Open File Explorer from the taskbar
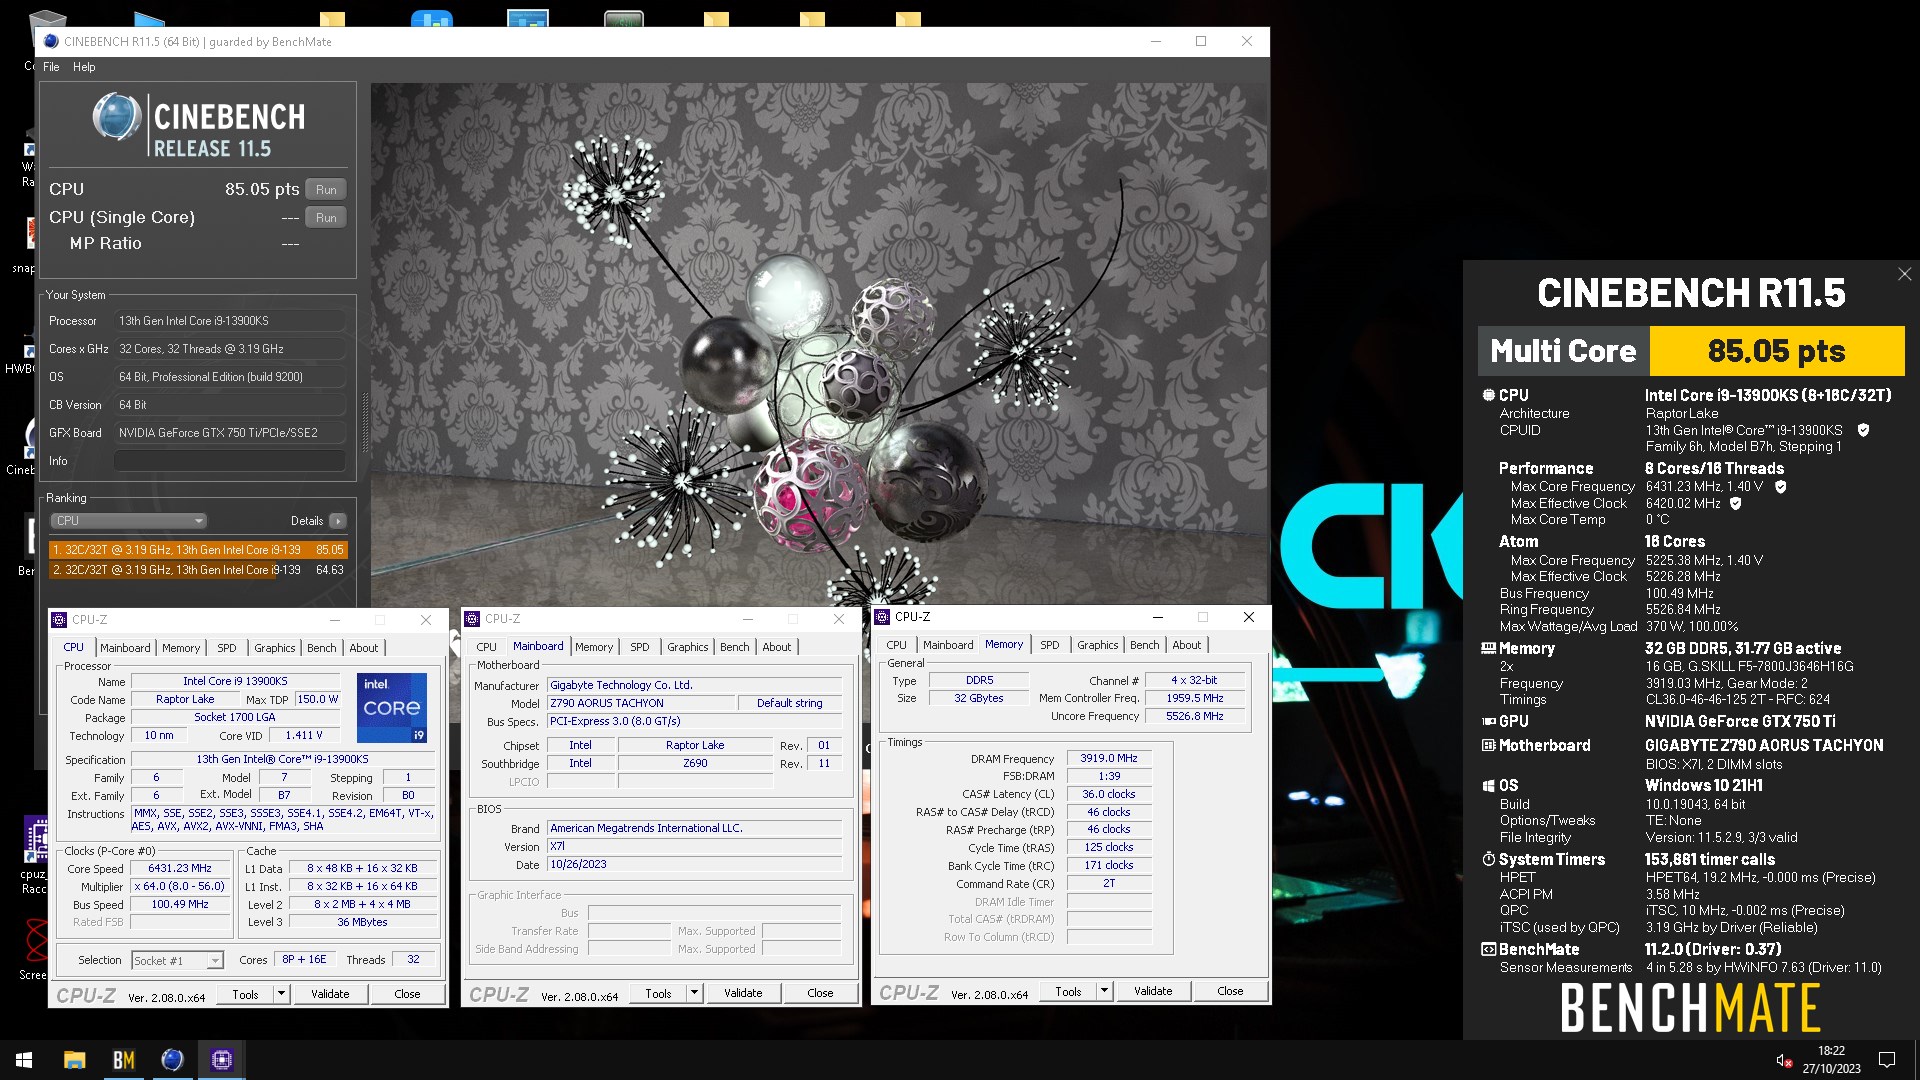The height and width of the screenshot is (1080, 1920). click(74, 1060)
